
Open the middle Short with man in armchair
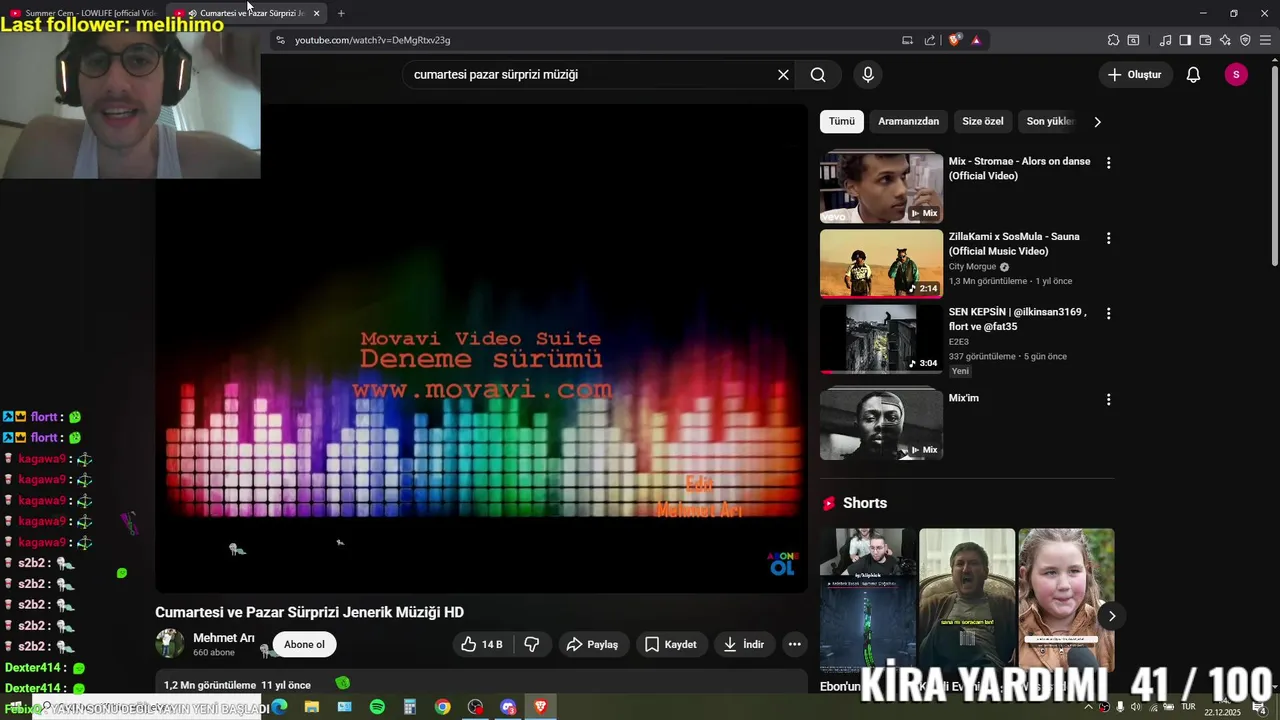967,600
